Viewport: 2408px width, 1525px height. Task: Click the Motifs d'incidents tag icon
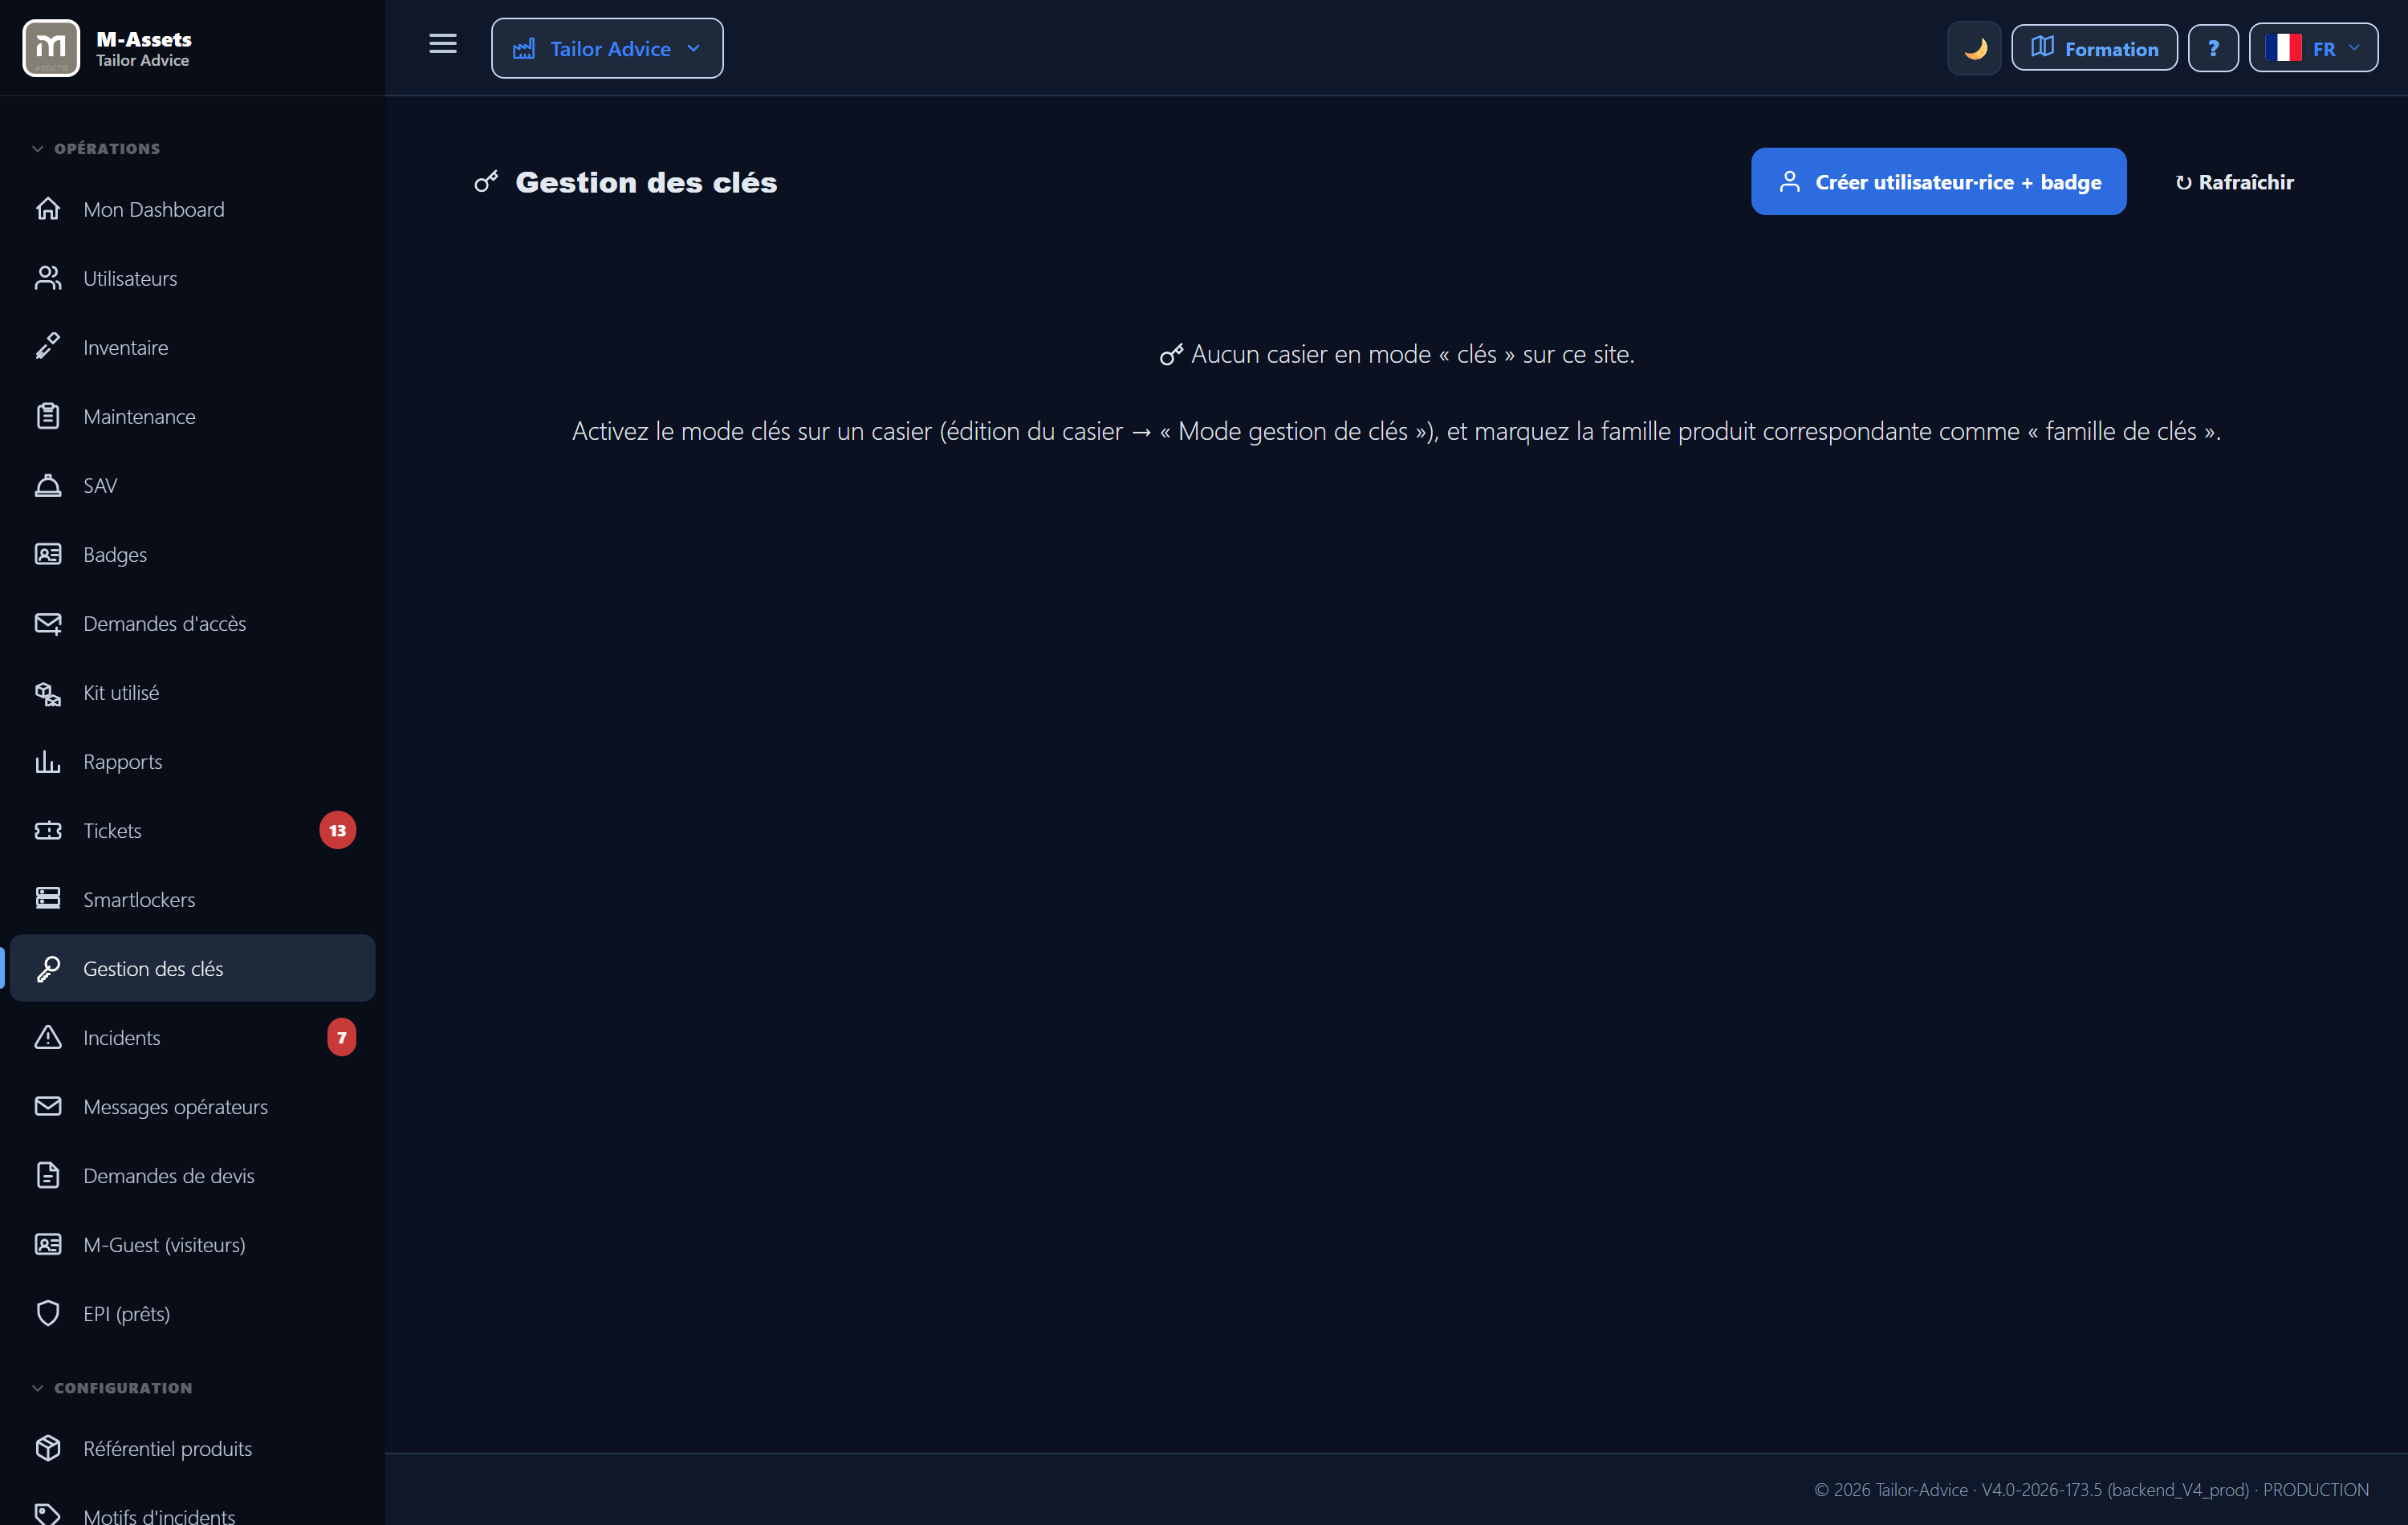48,1514
